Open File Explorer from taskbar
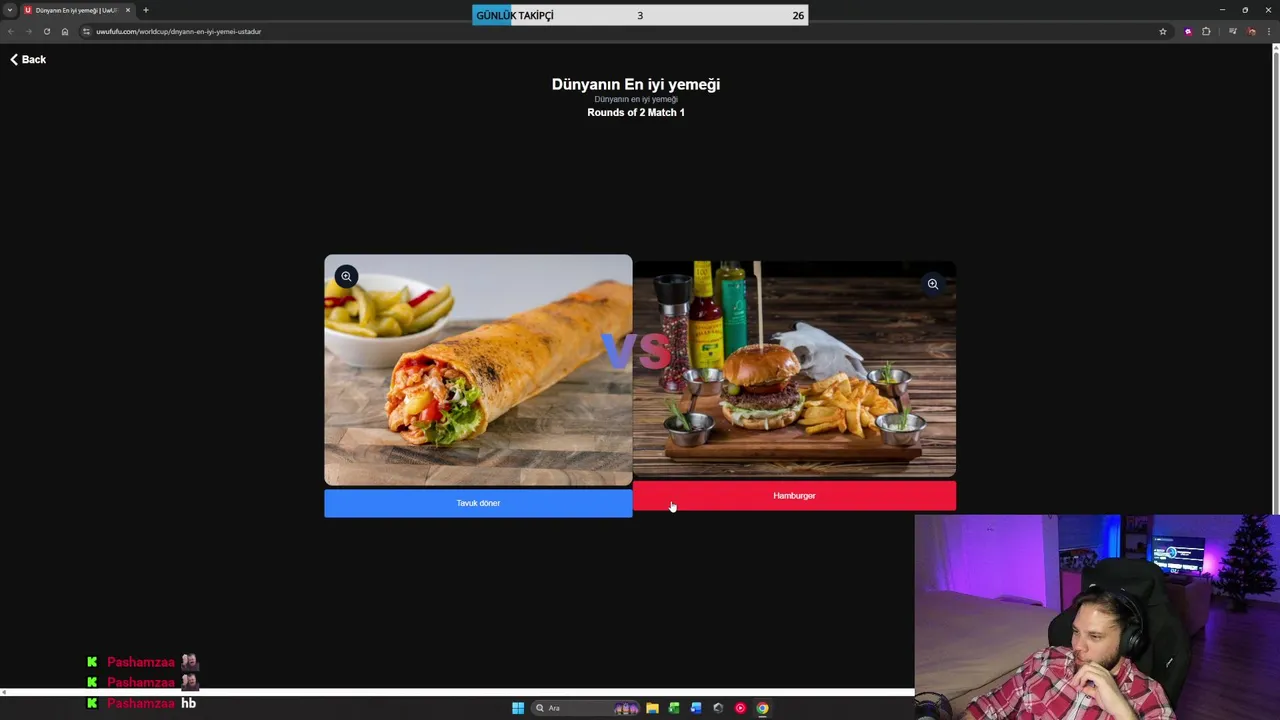The image size is (1280, 720). (652, 708)
